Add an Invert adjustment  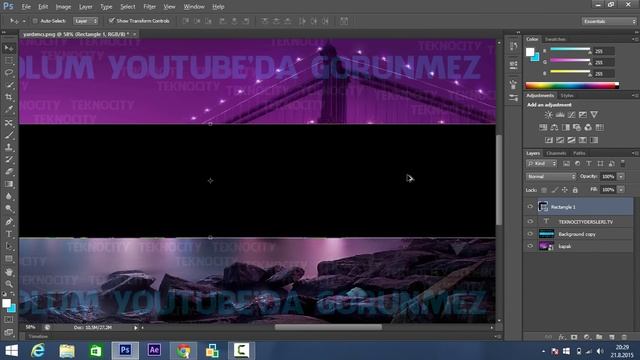pos(549,140)
